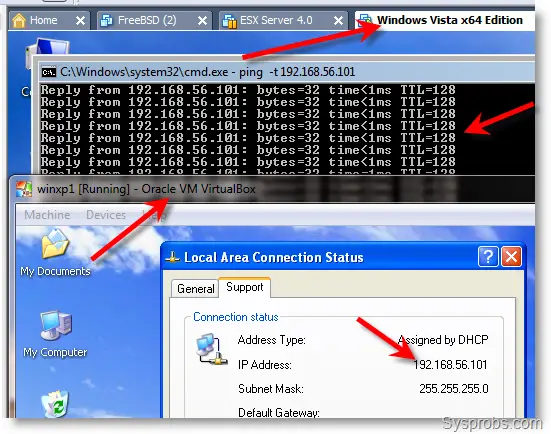This screenshot has width=551, height=434.
Task: Open the Machine menu in VirtualBox
Action: coord(47,214)
